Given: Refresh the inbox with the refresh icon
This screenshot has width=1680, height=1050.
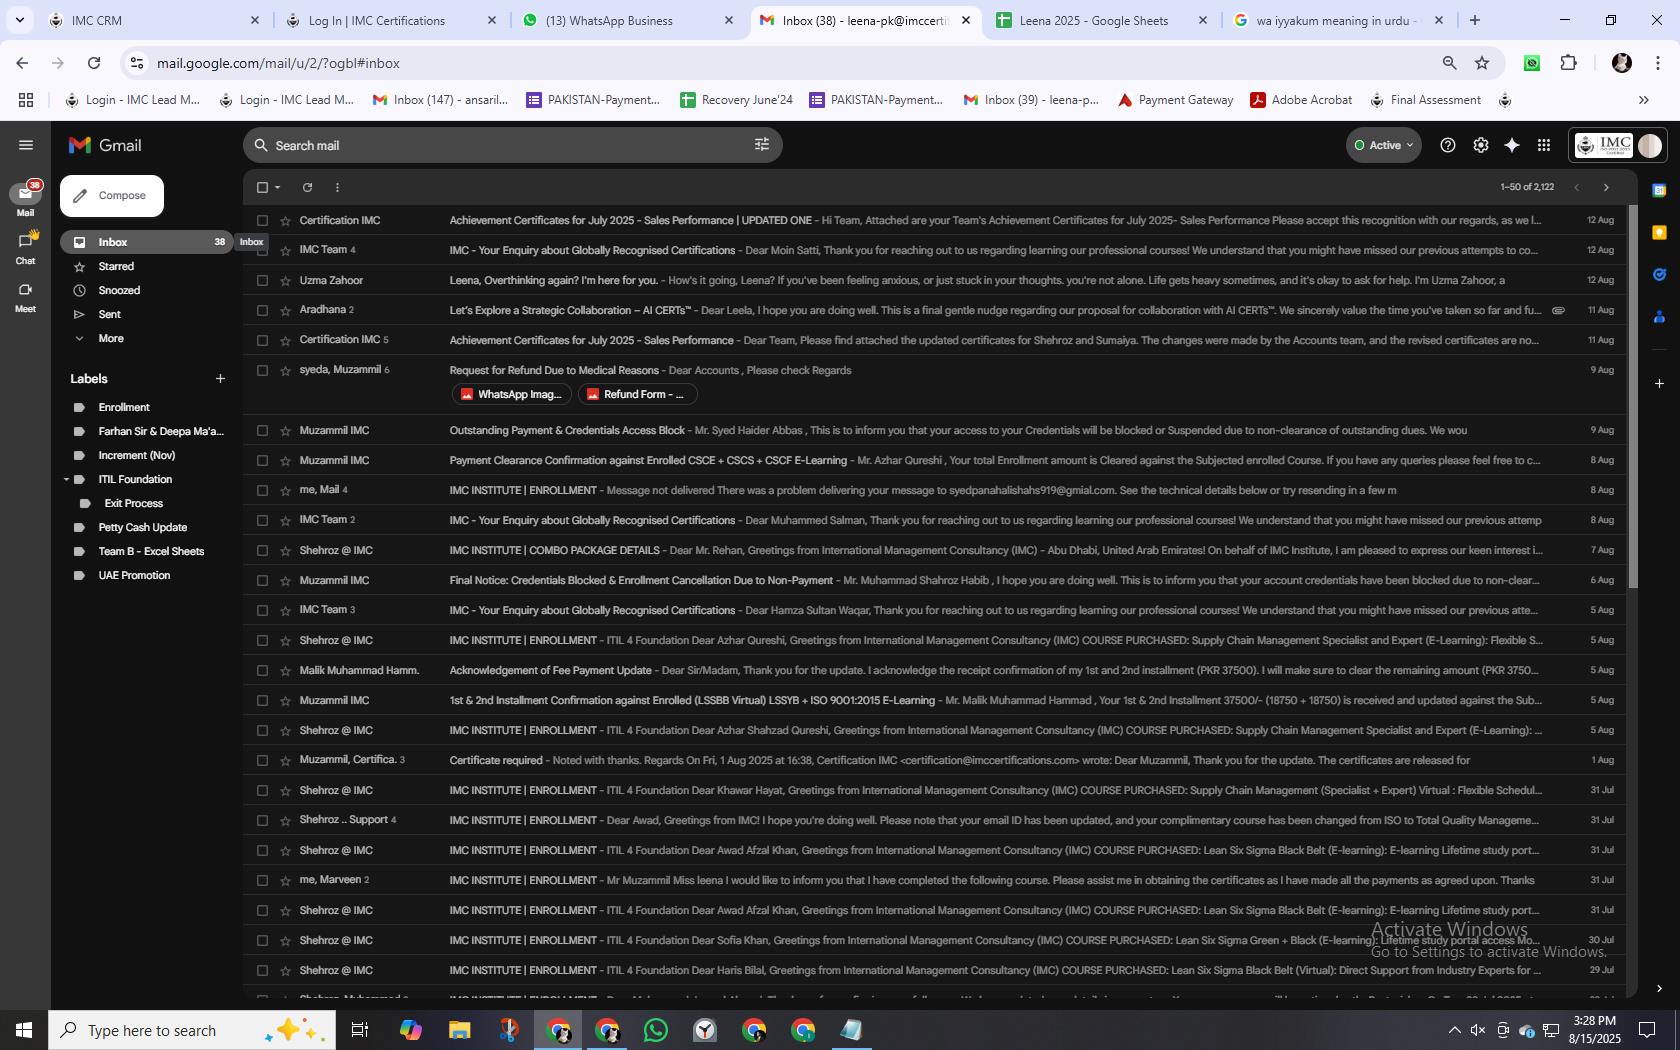Looking at the screenshot, I should click(307, 187).
